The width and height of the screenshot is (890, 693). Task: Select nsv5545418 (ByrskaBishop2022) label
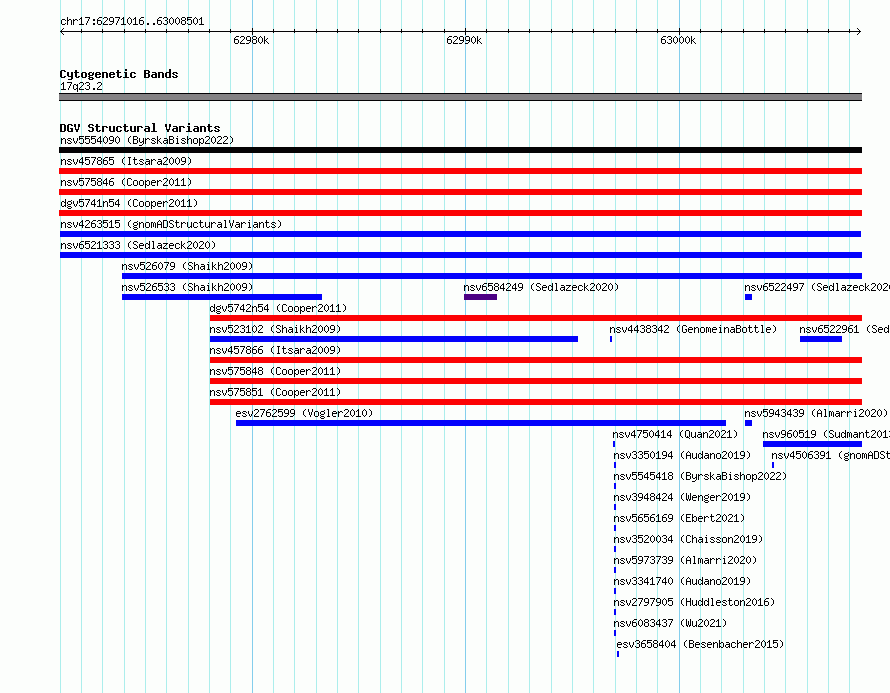pyautogui.click(x=700, y=476)
